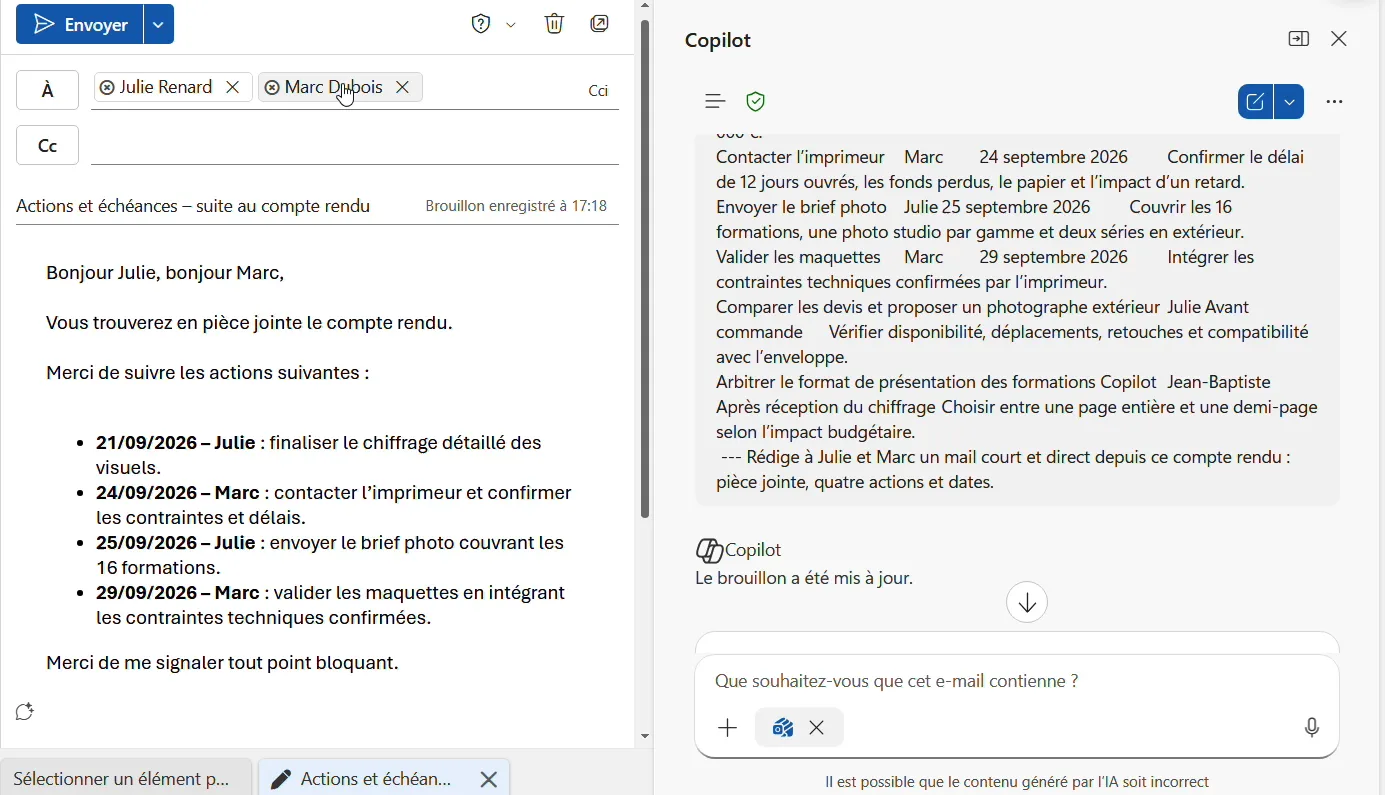
Task: Close the Copilot pane
Action: click(x=1340, y=39)
